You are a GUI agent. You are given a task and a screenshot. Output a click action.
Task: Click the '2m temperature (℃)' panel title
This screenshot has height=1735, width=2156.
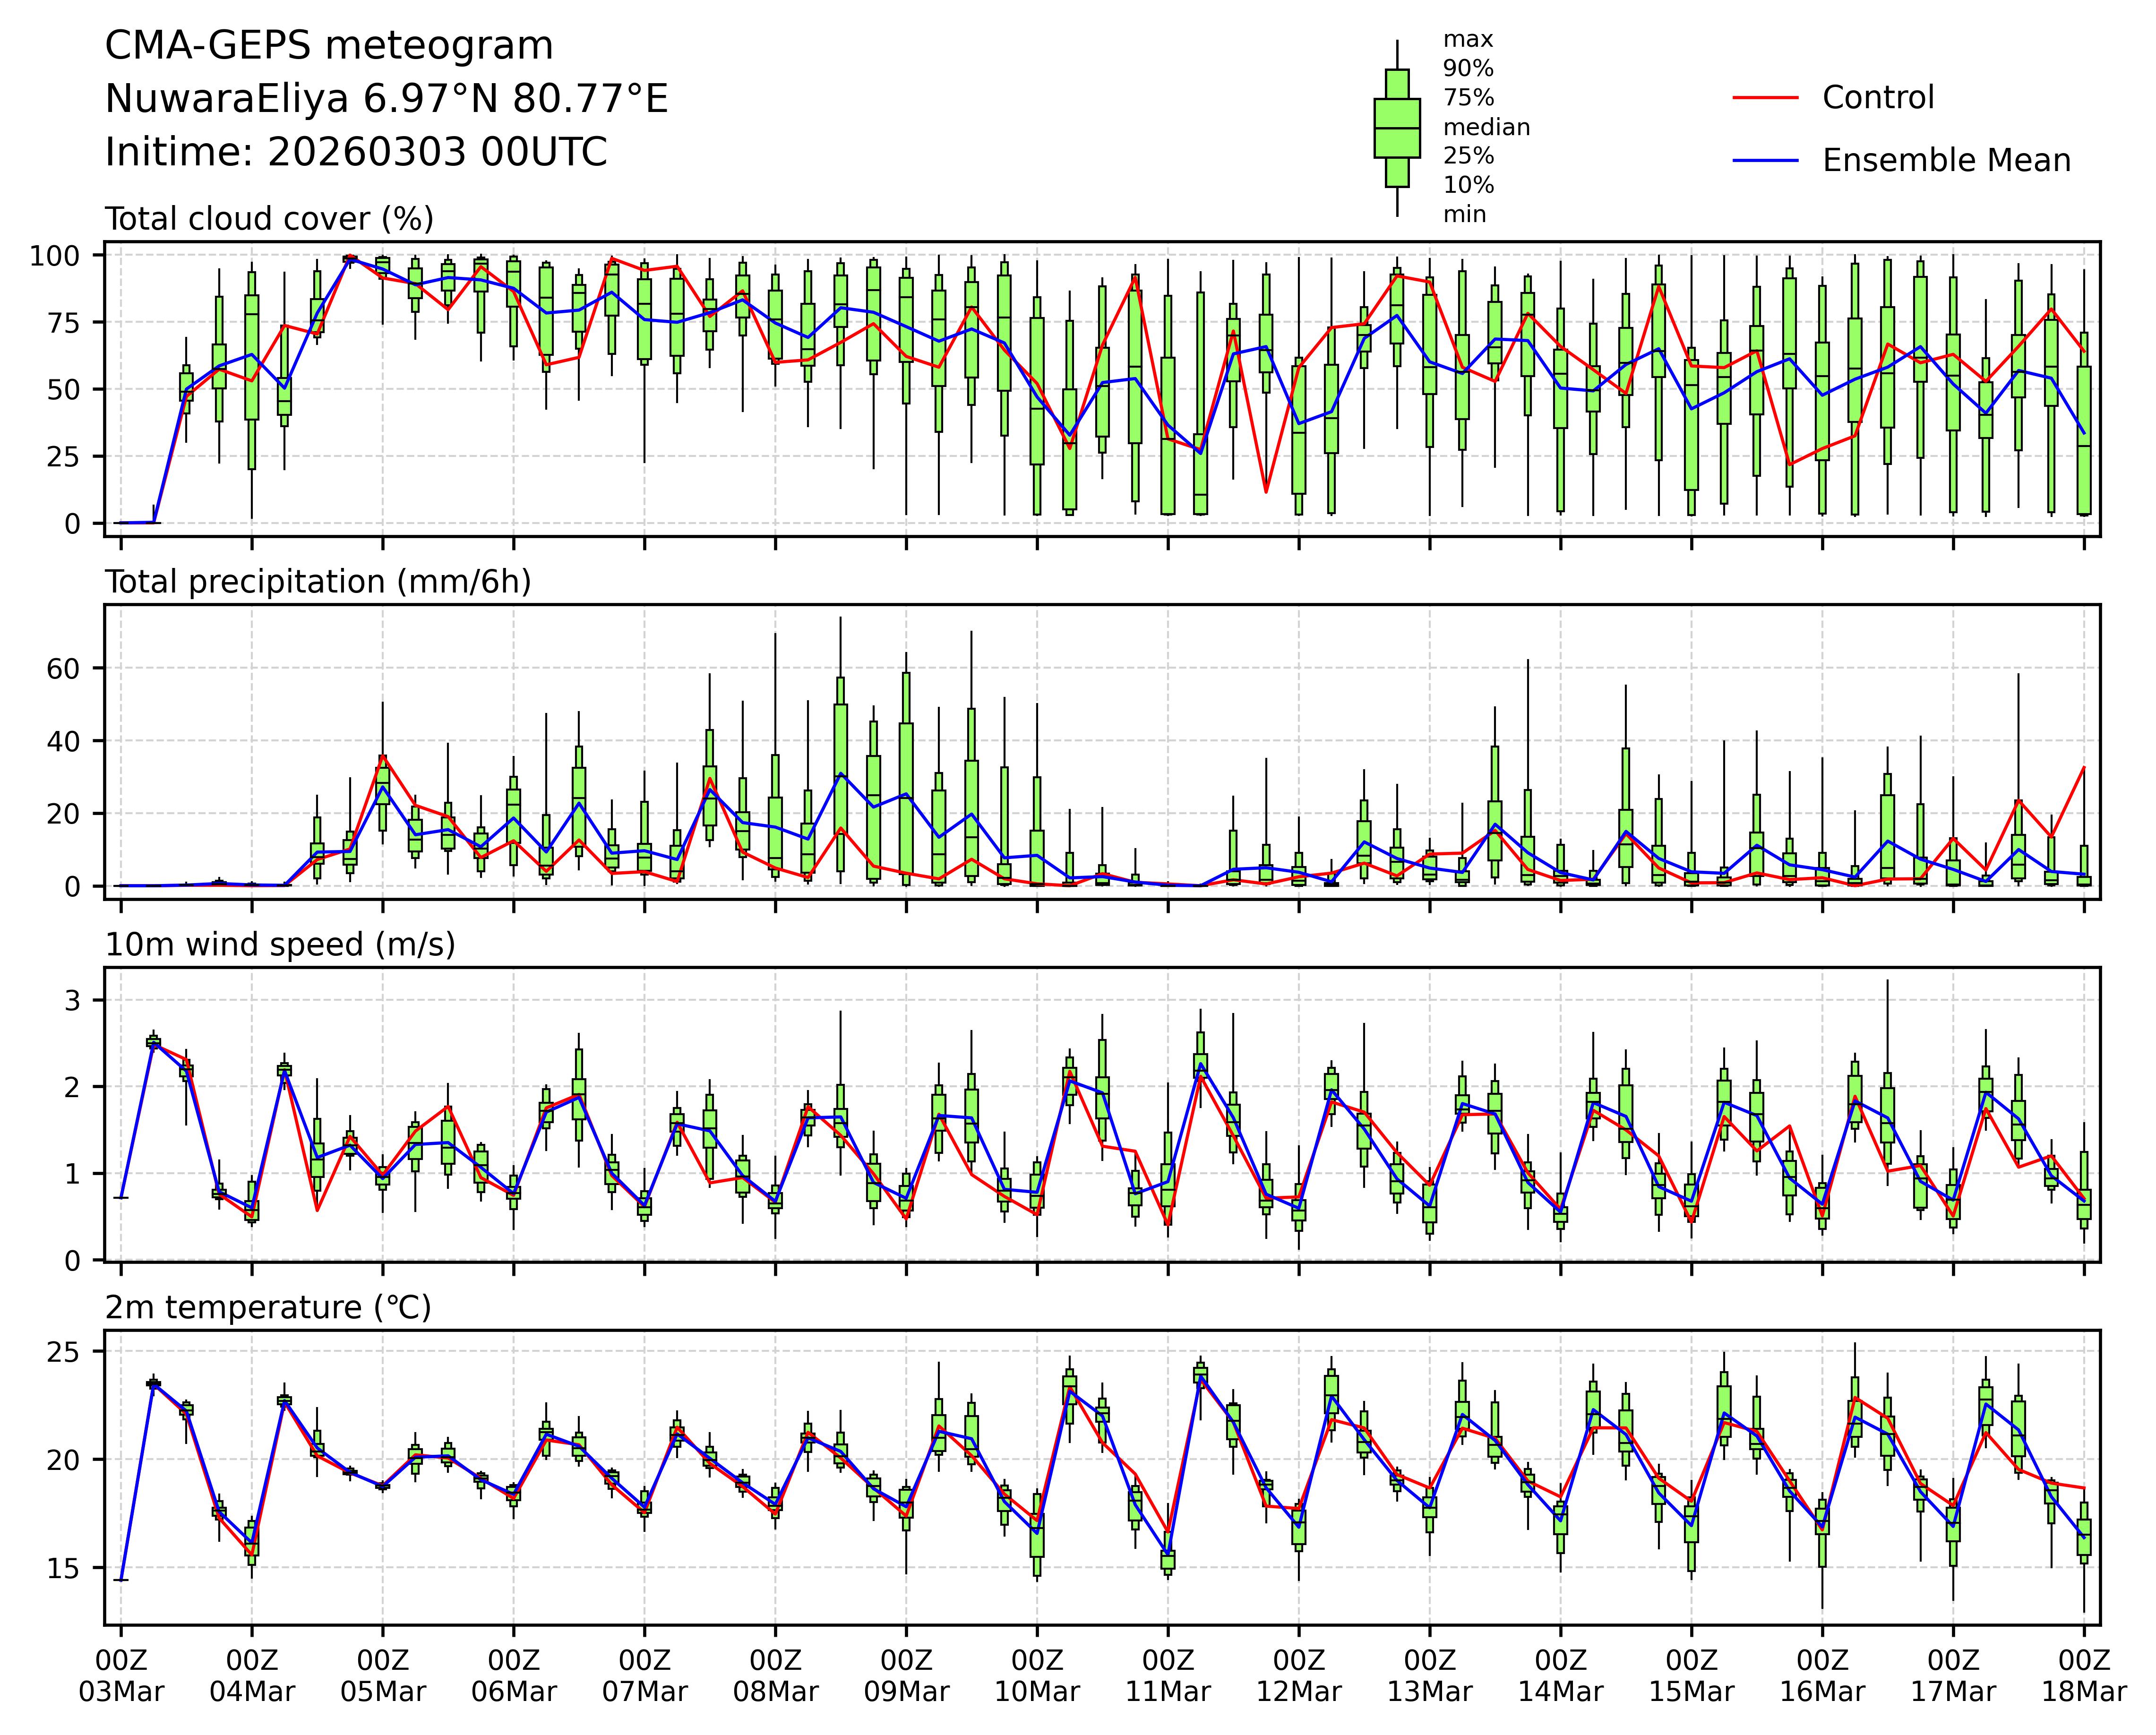(x=268, y=1308)
